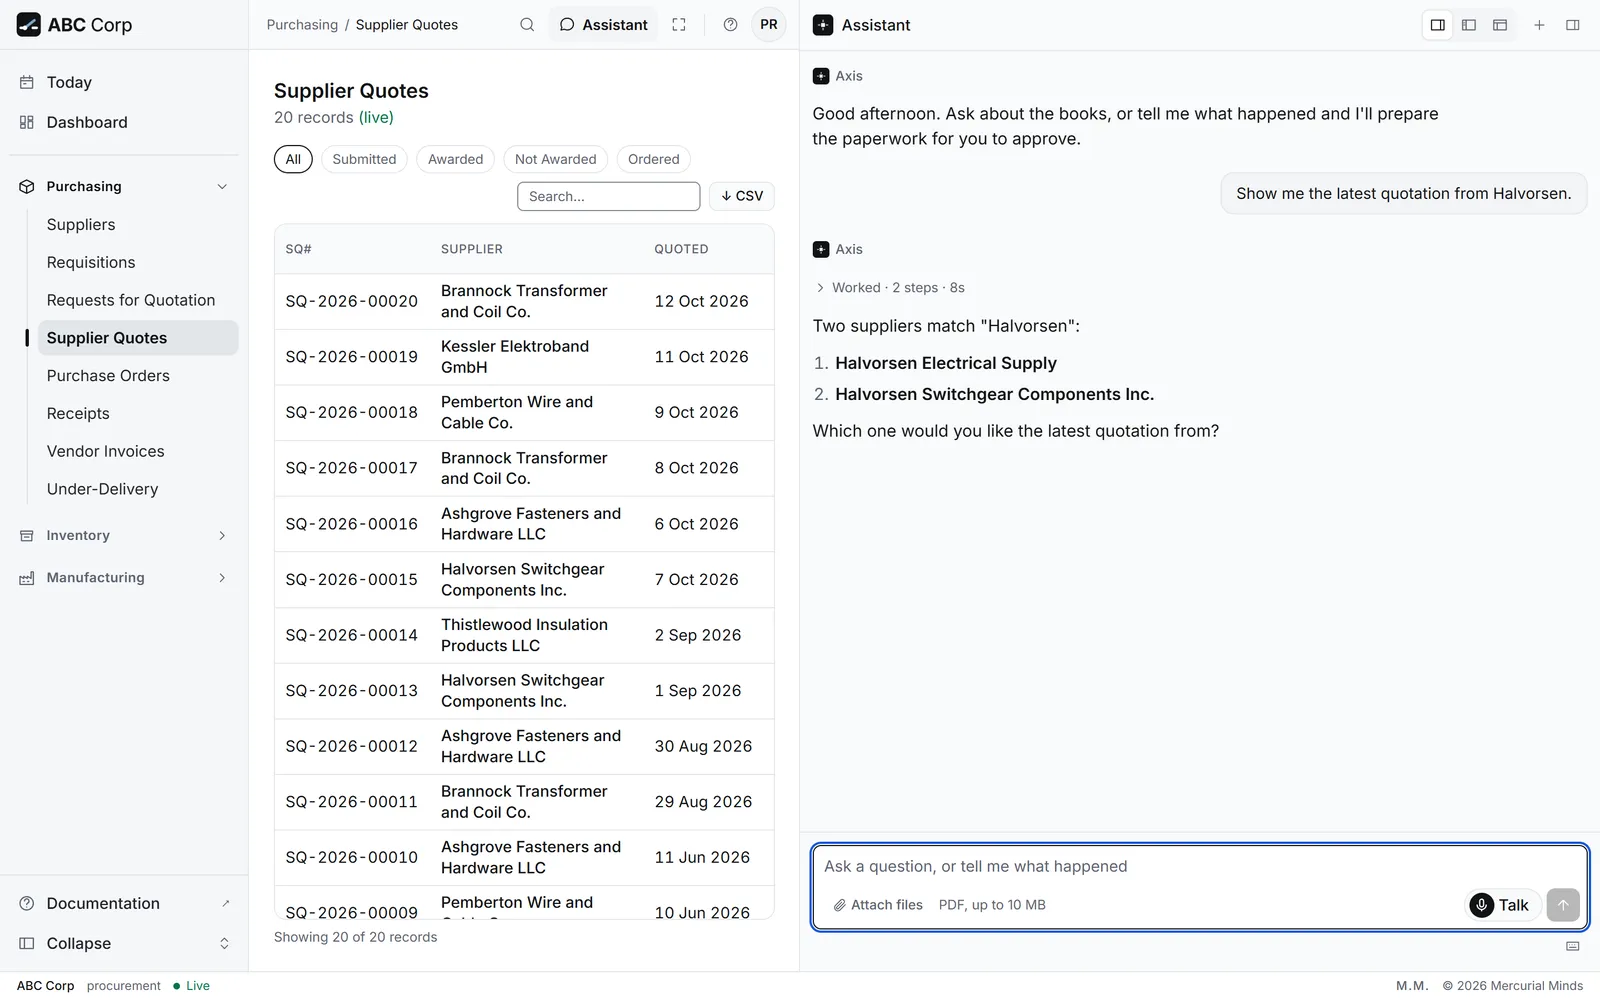Click the ABC Corp logo icon
Viewport: 1600px width, 1000px height.
(x=28, y=25)
